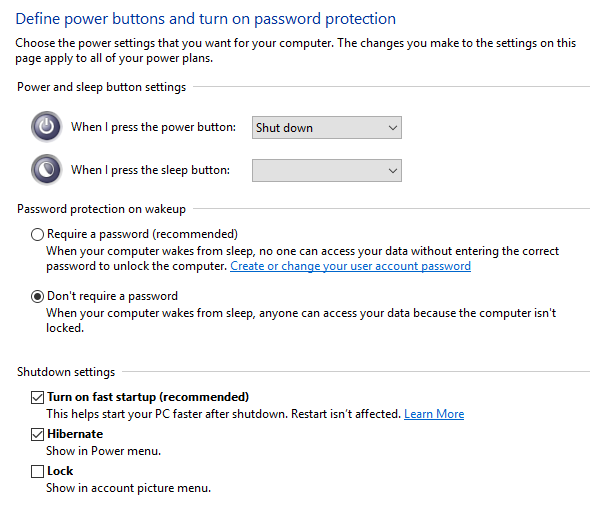
Task: Click the "This helps start your PC faster" text
Action: point(223,414)
